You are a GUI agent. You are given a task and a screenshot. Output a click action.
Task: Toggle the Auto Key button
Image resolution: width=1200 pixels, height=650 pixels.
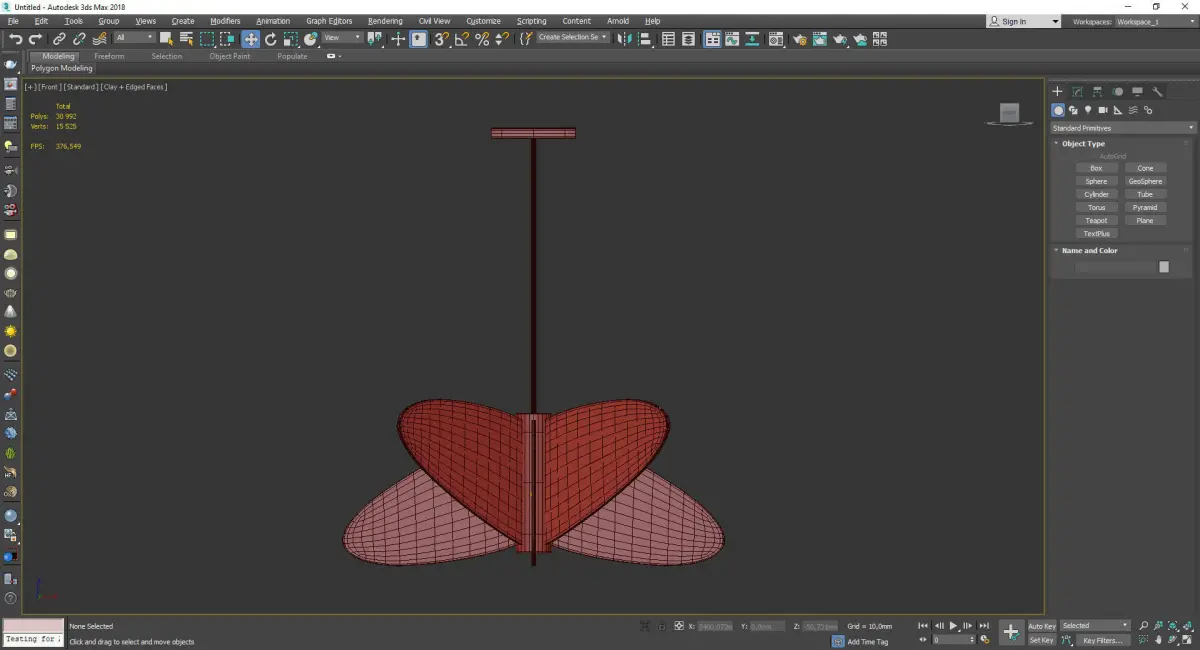tap(1041, 626)
